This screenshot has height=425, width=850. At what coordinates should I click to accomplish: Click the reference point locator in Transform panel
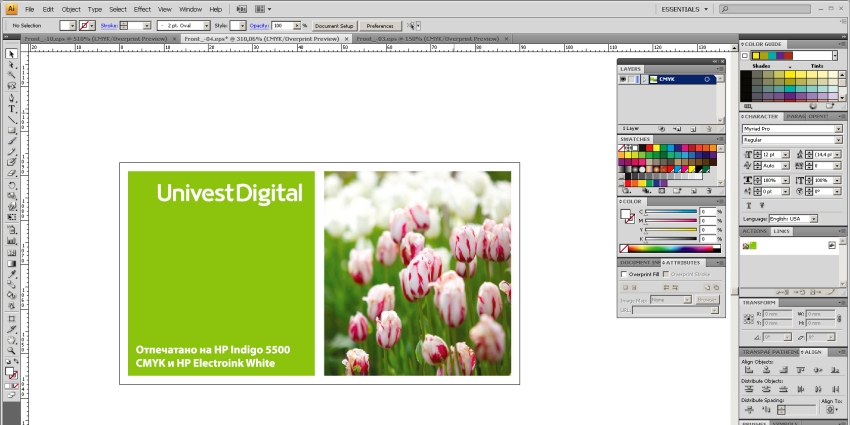coord(749,318)
